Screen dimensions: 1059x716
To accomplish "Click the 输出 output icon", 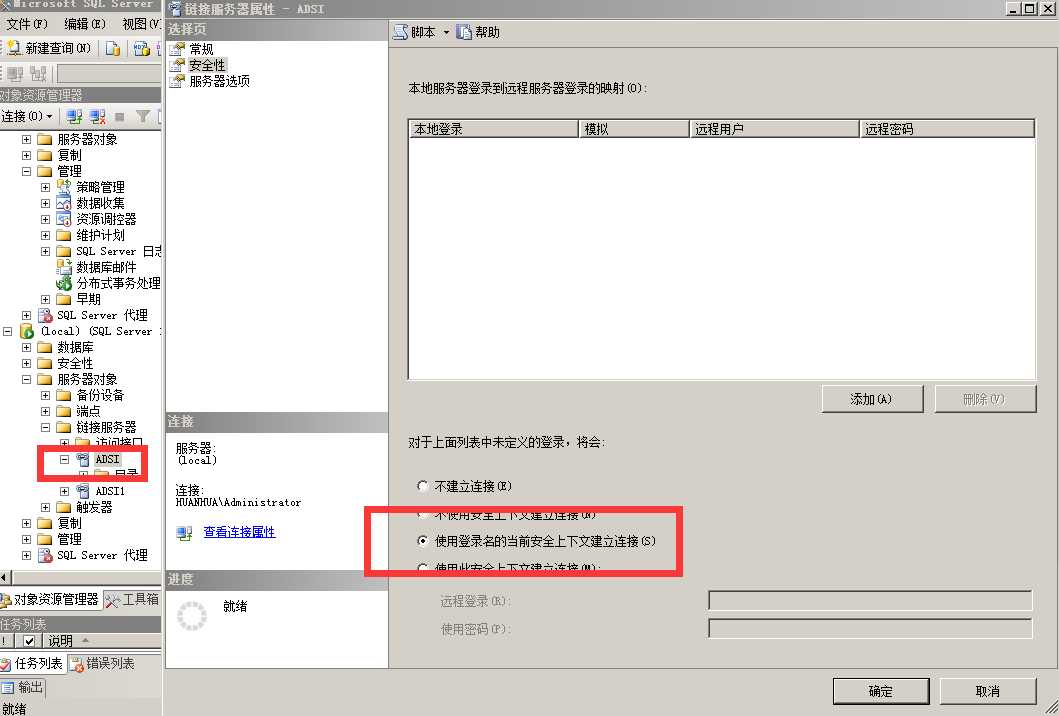I will (x=8, y=688).
